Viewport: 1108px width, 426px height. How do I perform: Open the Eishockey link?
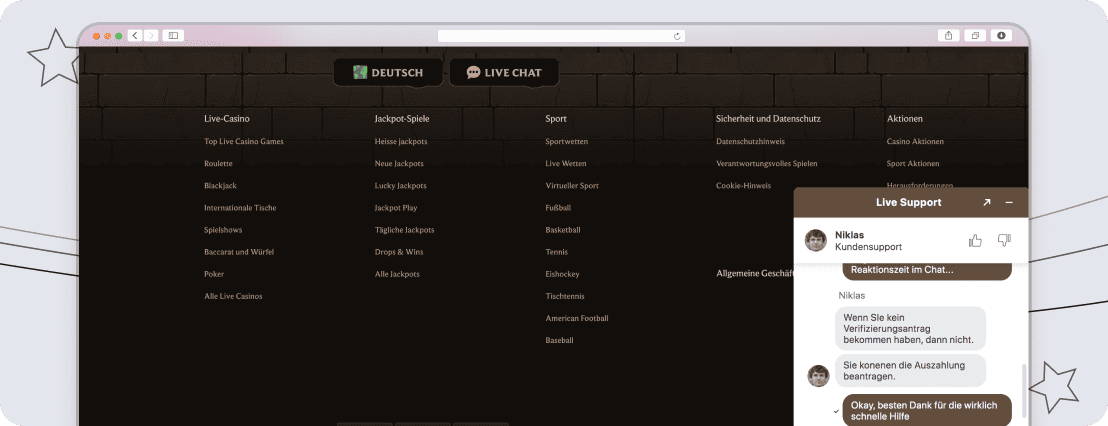[562, 274]
